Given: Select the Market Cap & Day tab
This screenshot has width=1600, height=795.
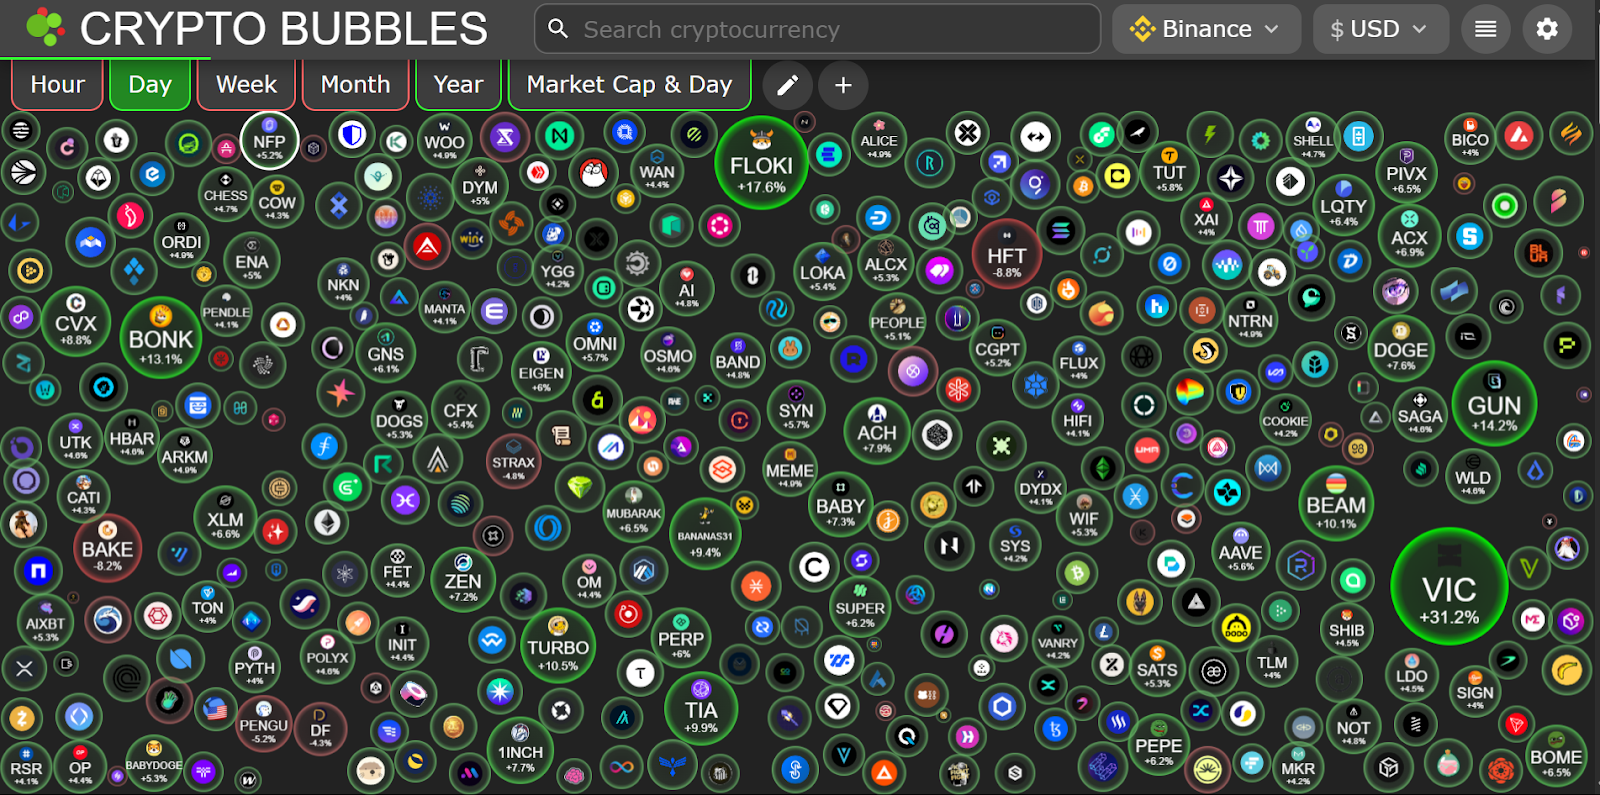Looking at the screenshot, I should click(629, 85).
